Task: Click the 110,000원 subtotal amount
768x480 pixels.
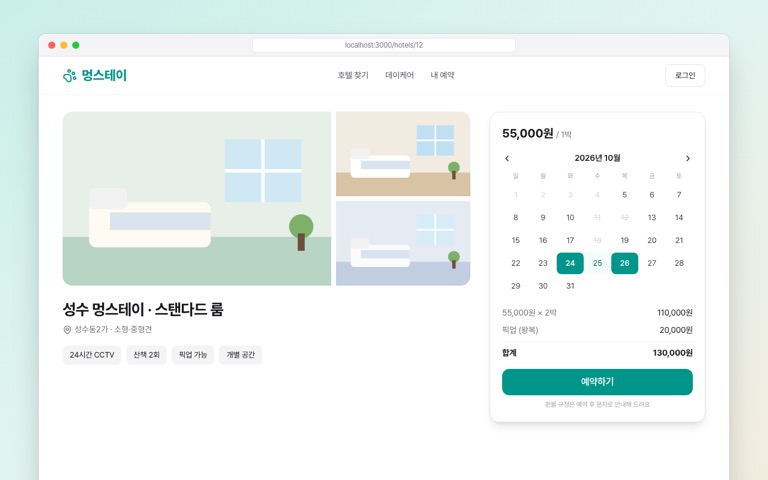Action: point(674,312)
